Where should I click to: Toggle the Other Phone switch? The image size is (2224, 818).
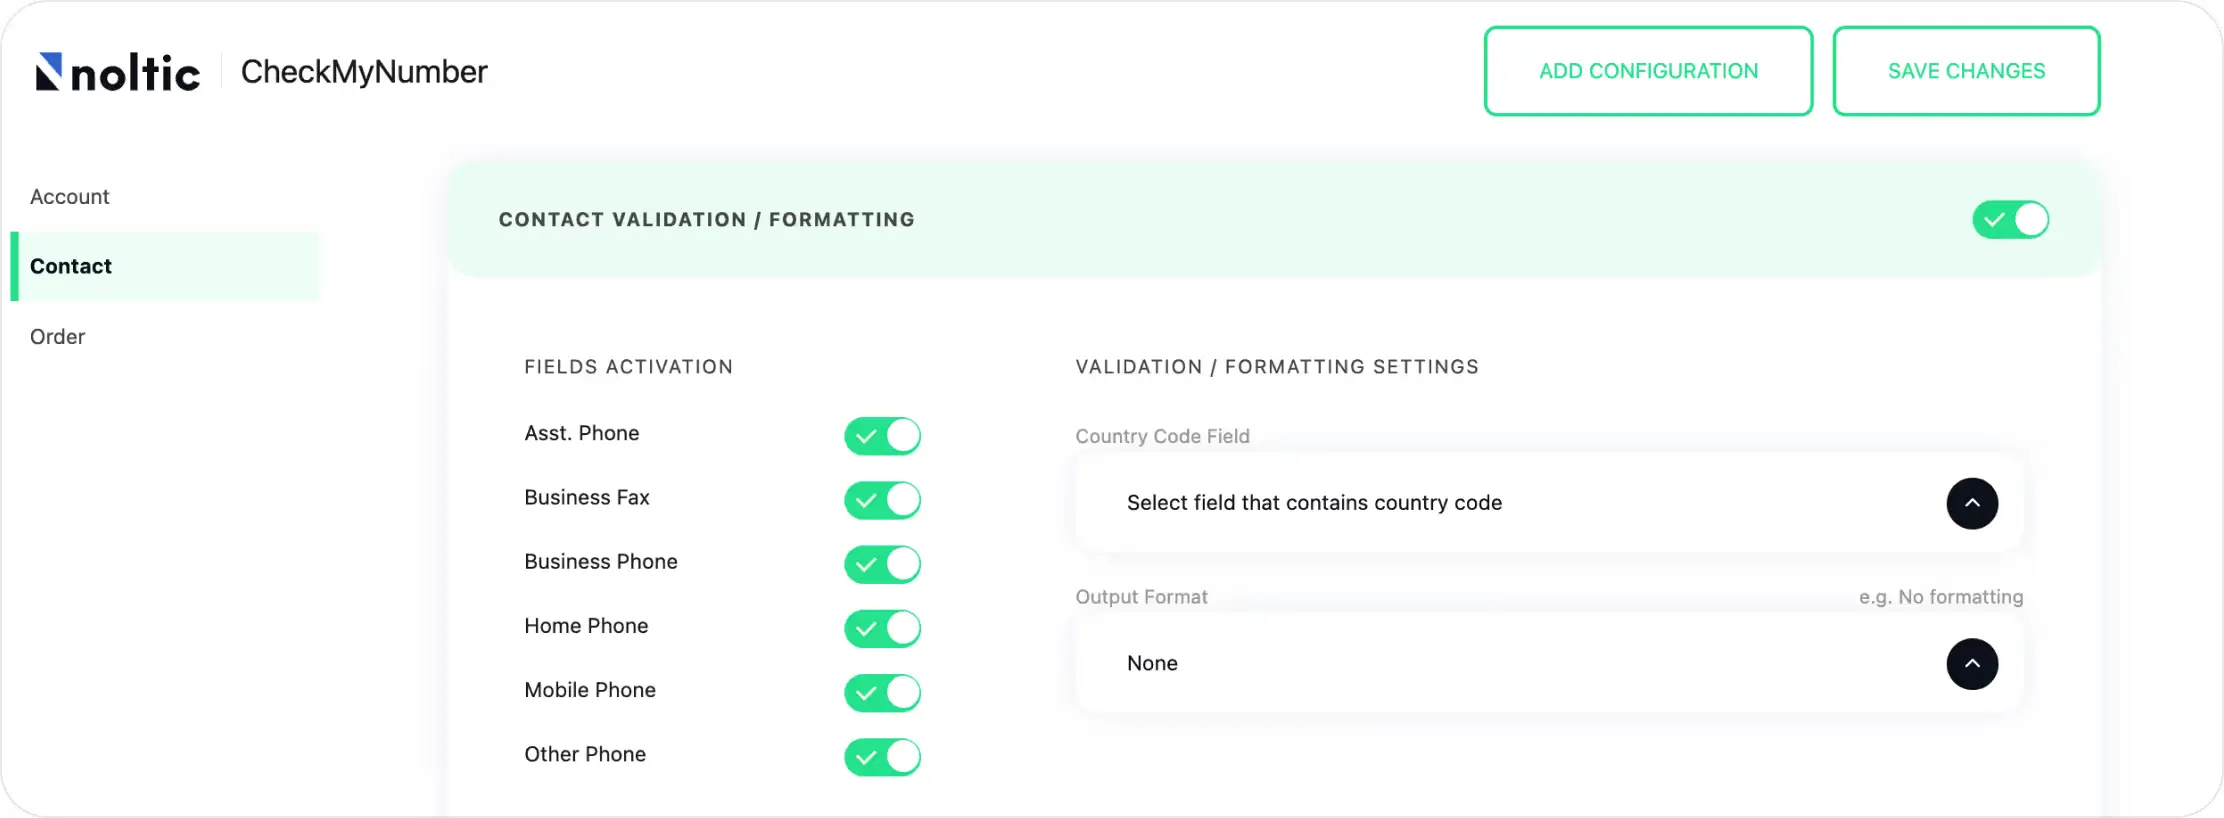click(882, 757)
